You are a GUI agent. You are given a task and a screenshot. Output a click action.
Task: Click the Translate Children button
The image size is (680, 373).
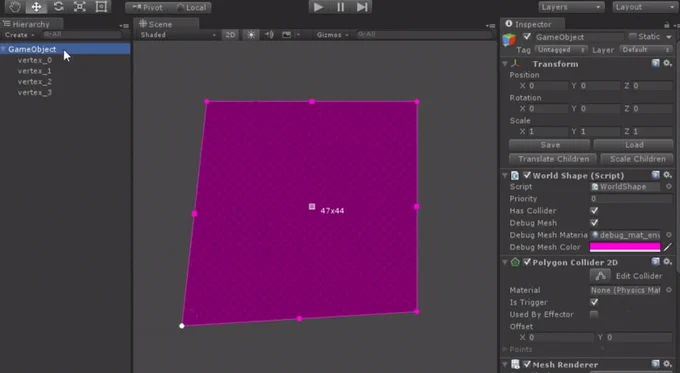(553, 159)
